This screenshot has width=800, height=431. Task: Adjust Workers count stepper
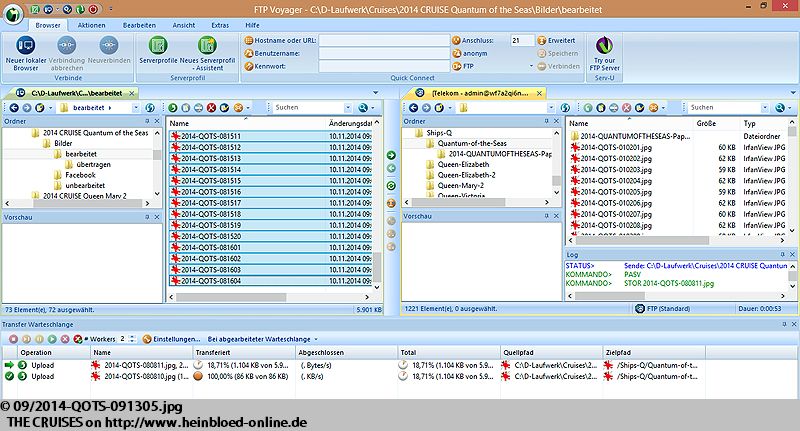[133, 339]
